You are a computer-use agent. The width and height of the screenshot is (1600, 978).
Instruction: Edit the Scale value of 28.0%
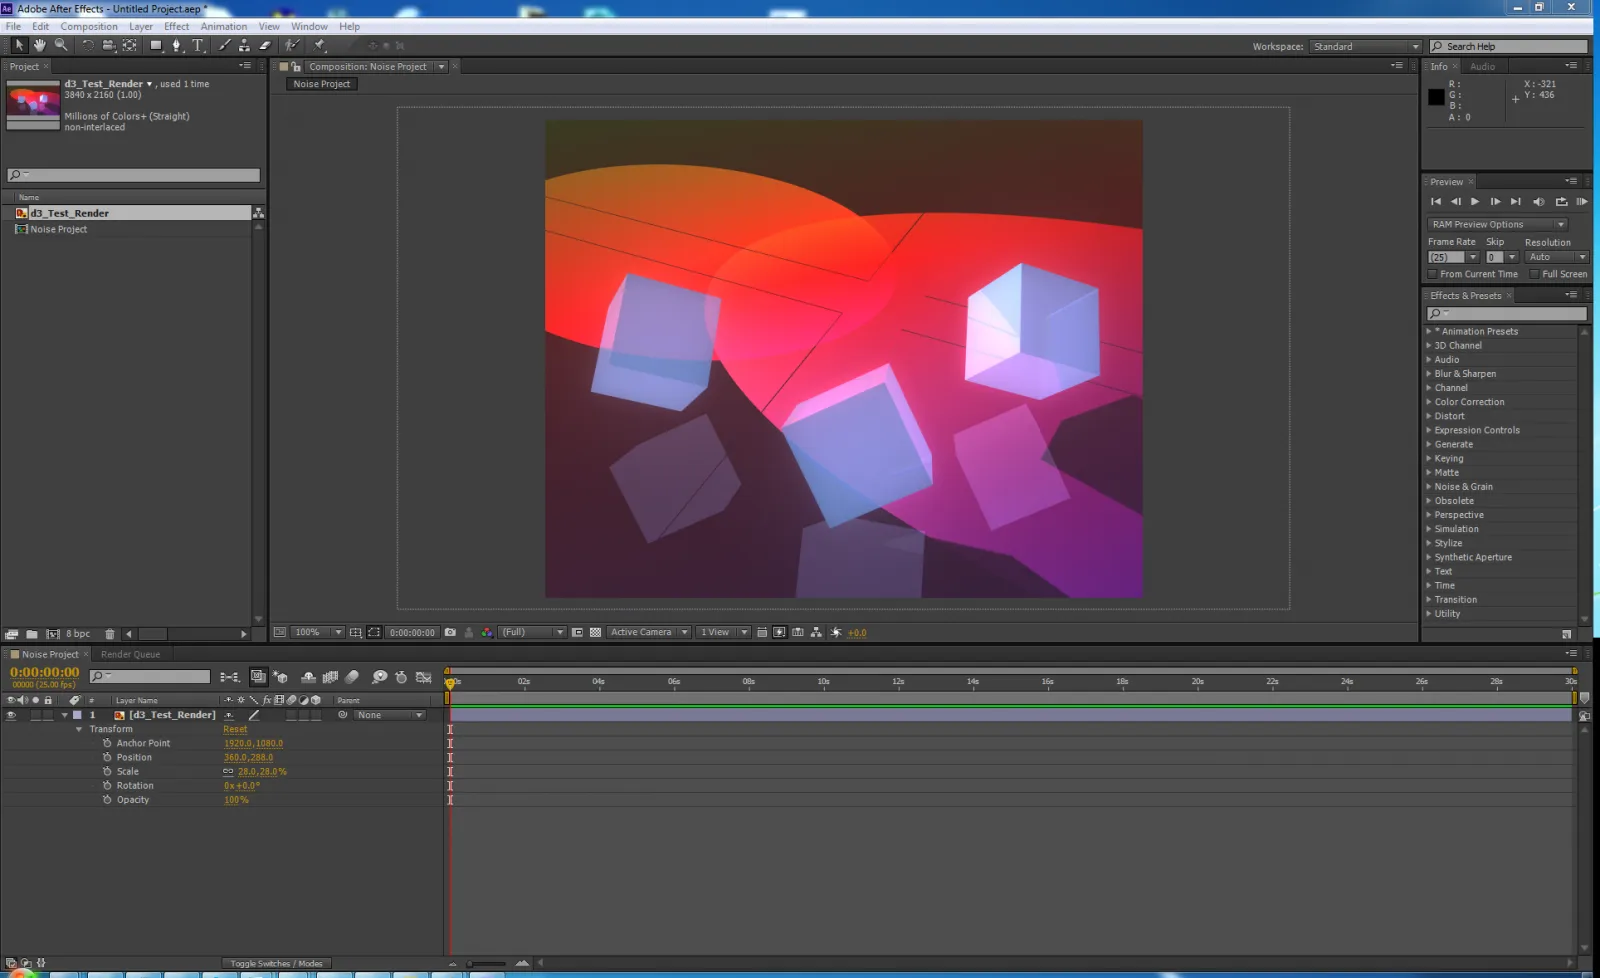[258, 771]
